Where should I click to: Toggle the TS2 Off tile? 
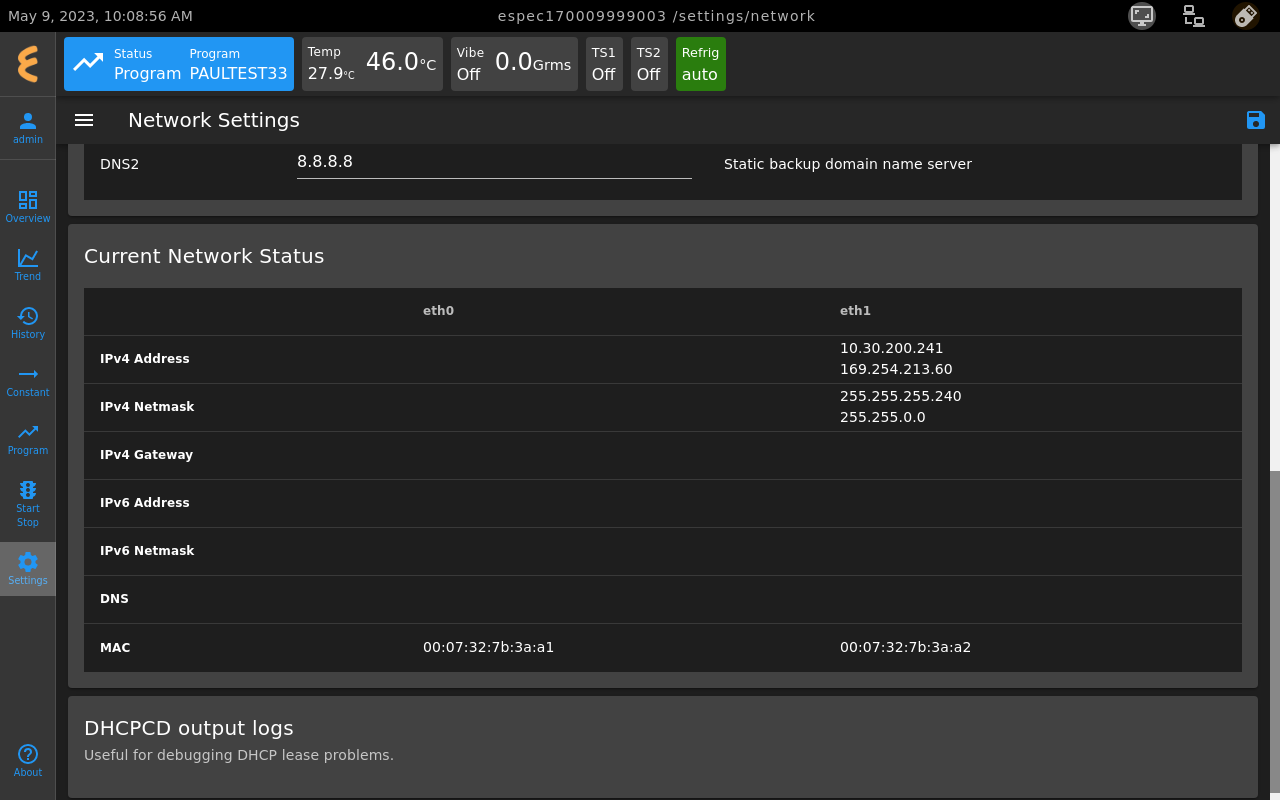pyautogui.click(x=649, y=64)
